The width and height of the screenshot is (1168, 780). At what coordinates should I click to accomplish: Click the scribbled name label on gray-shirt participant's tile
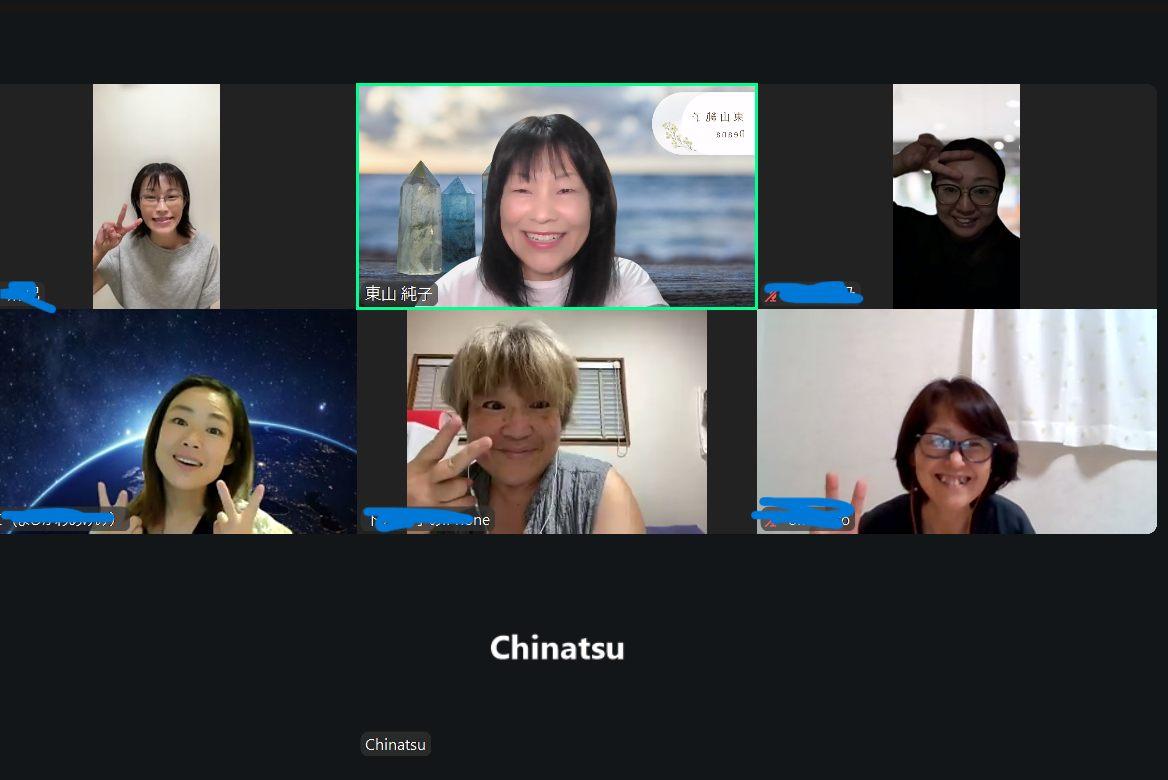pyautogui.click(x=21, y=294)
